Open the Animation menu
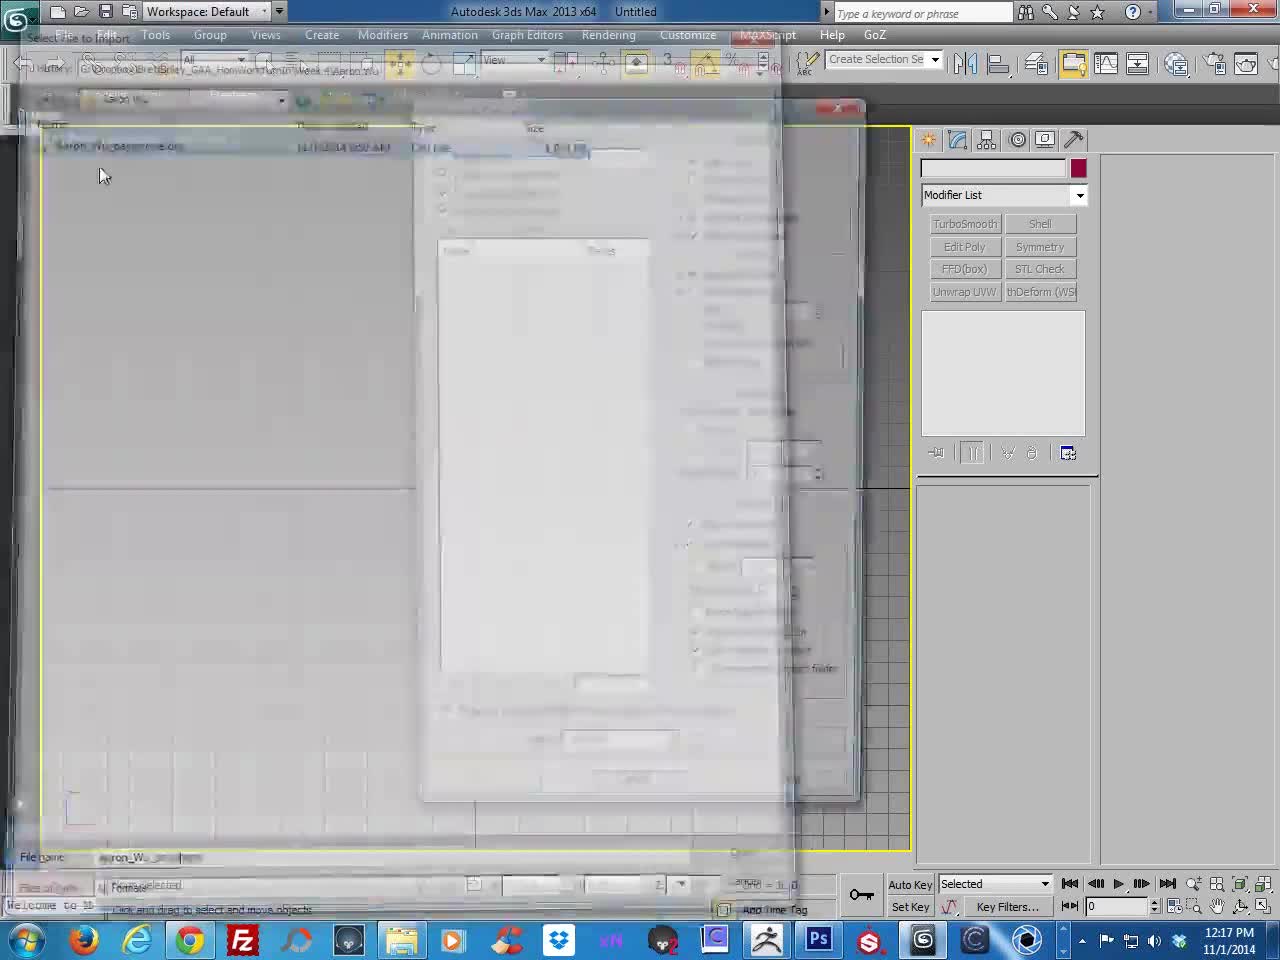 (x=450, y=35)
